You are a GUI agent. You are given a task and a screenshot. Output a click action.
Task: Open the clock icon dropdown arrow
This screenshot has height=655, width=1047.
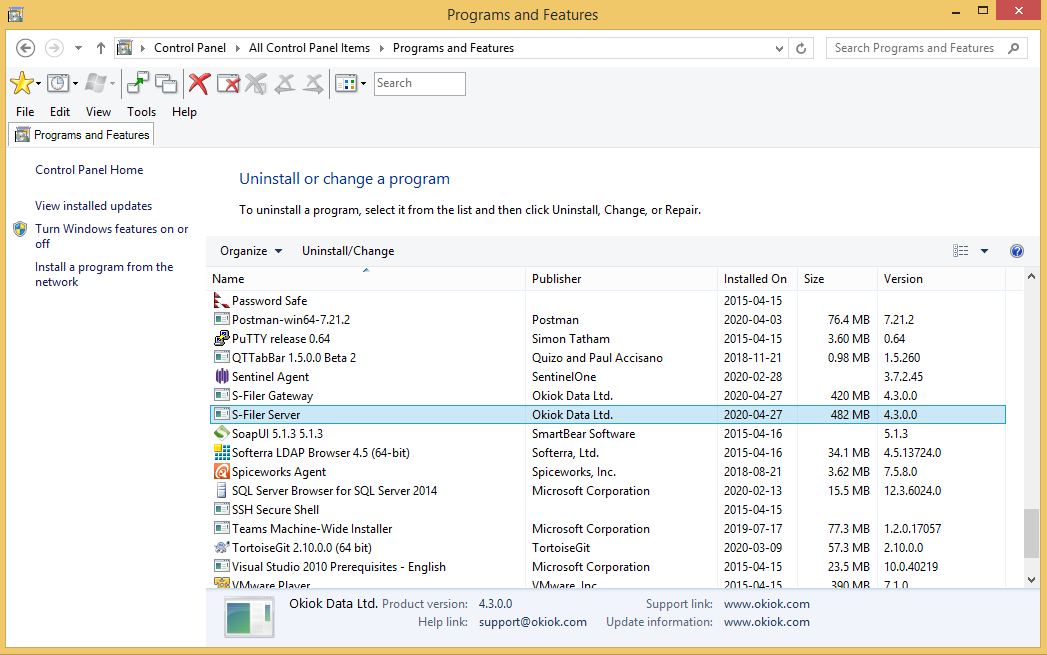(75, 84)
